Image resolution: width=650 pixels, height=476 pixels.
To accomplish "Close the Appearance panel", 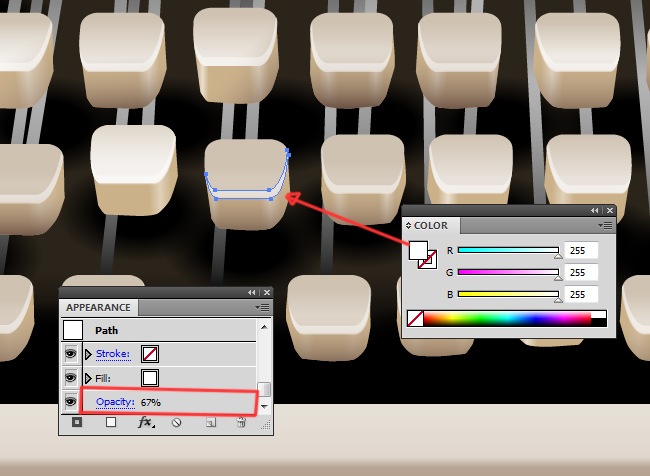I will tap(267, 292).
